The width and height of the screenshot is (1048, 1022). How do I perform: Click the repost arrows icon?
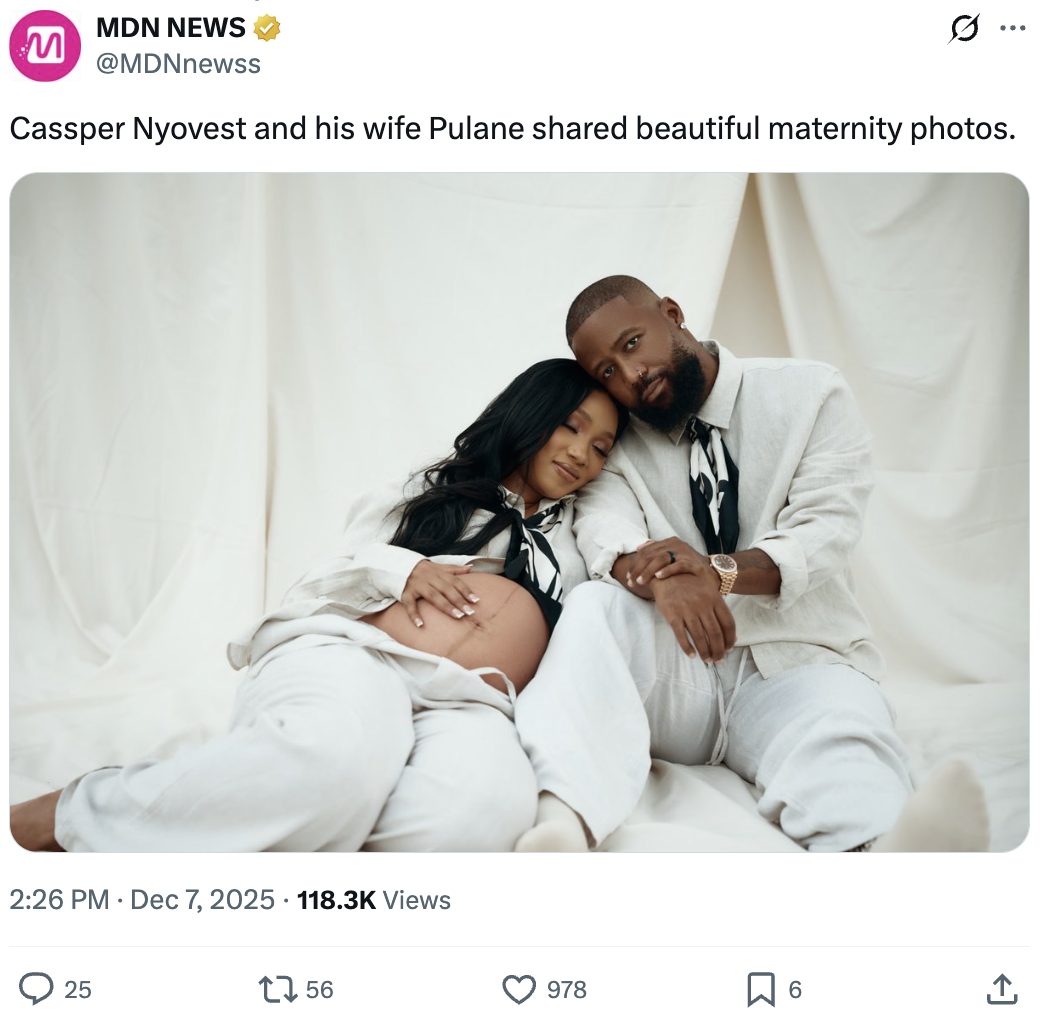coord(278,989)
